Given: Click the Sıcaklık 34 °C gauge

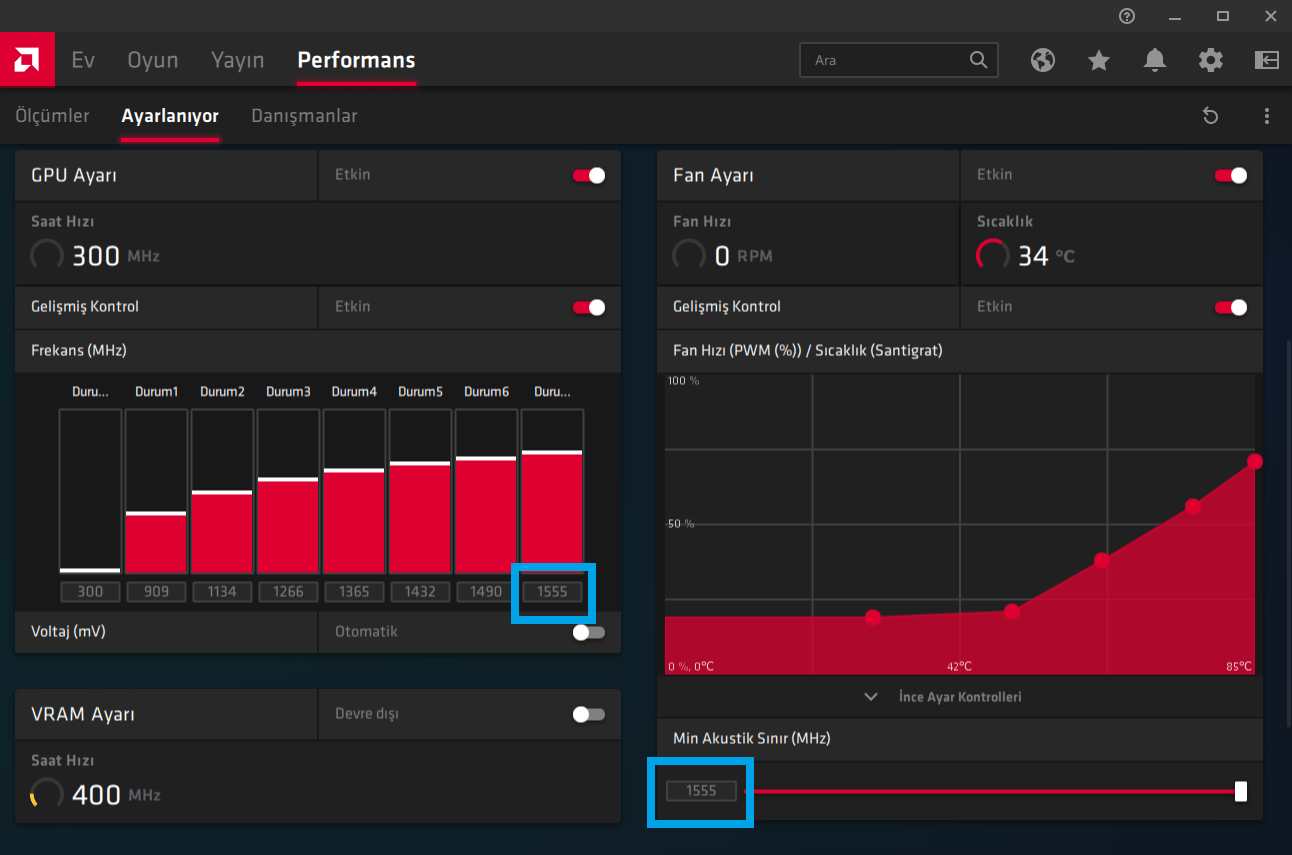Looking at the screenshot, I should pos(993,255).
